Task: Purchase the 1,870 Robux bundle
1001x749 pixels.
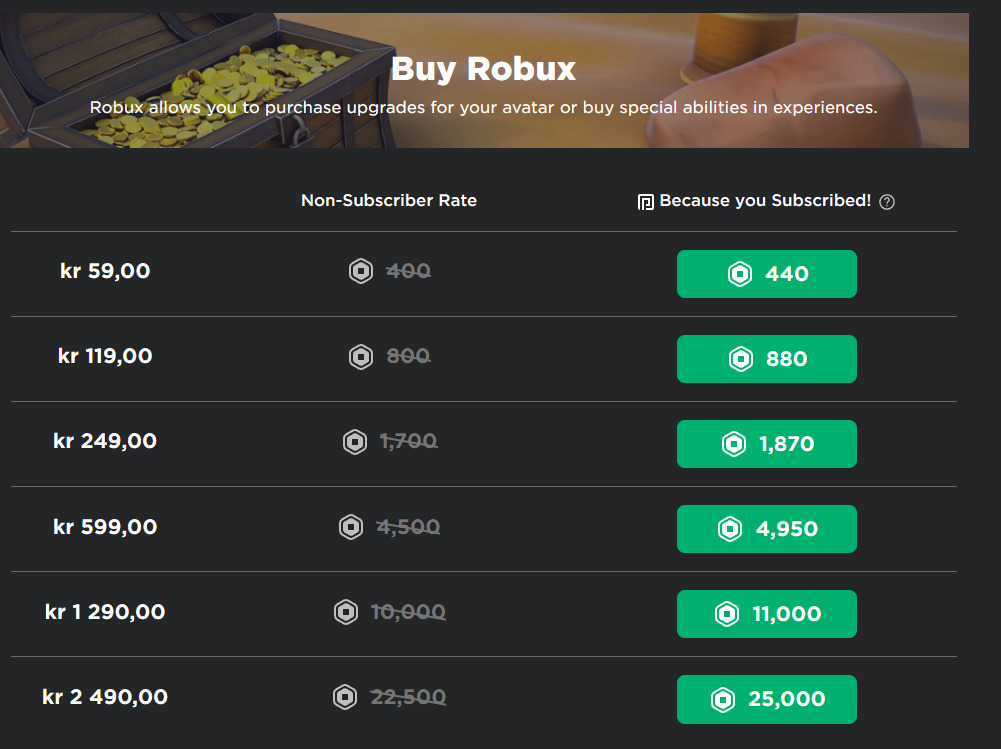Action: [766, 444]
